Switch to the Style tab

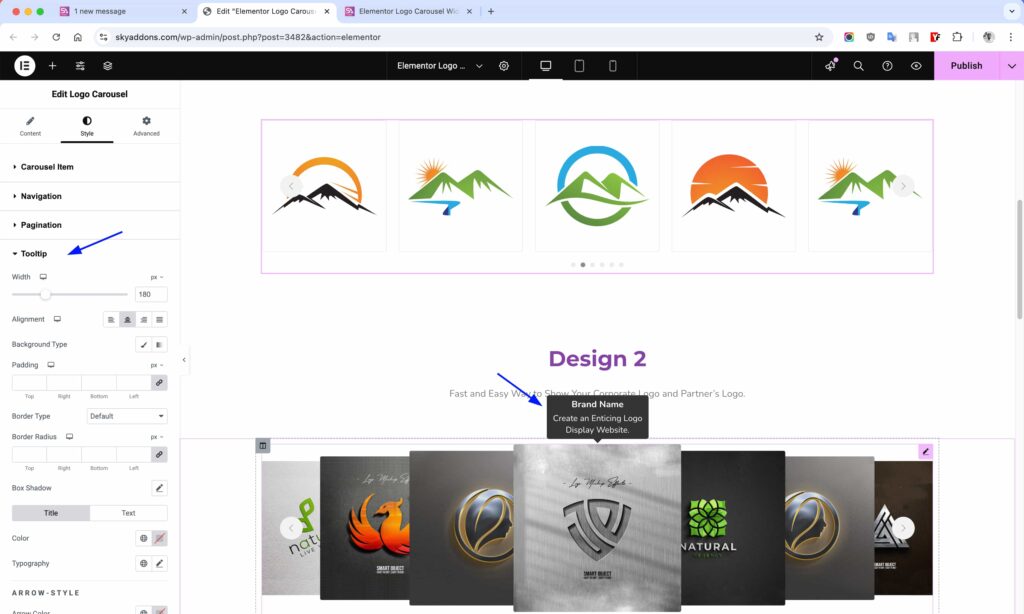pos(87,126)
